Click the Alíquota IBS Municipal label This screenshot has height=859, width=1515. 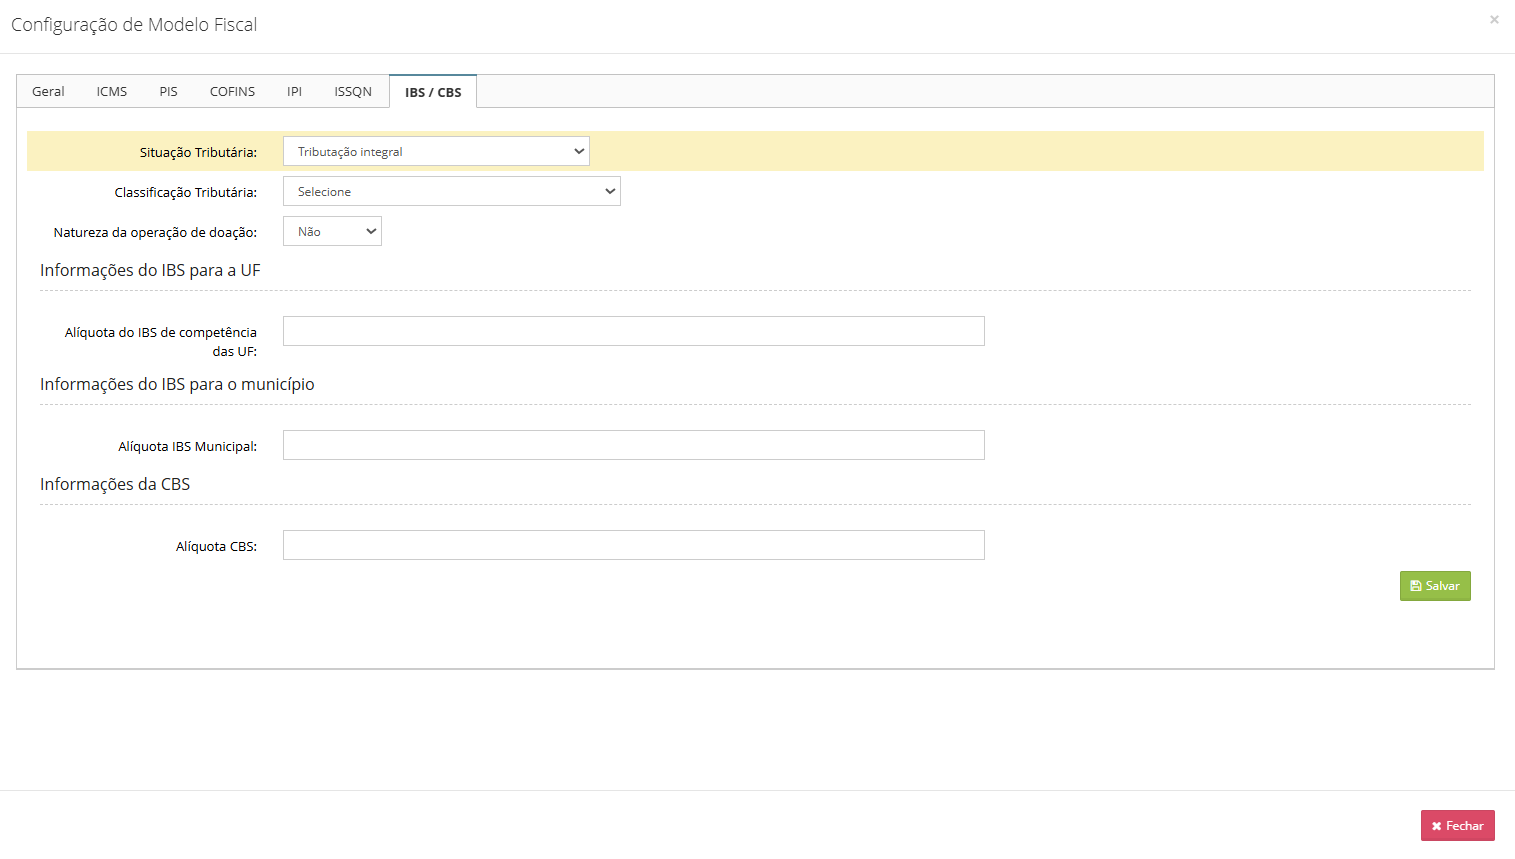(x=187, y=447)
